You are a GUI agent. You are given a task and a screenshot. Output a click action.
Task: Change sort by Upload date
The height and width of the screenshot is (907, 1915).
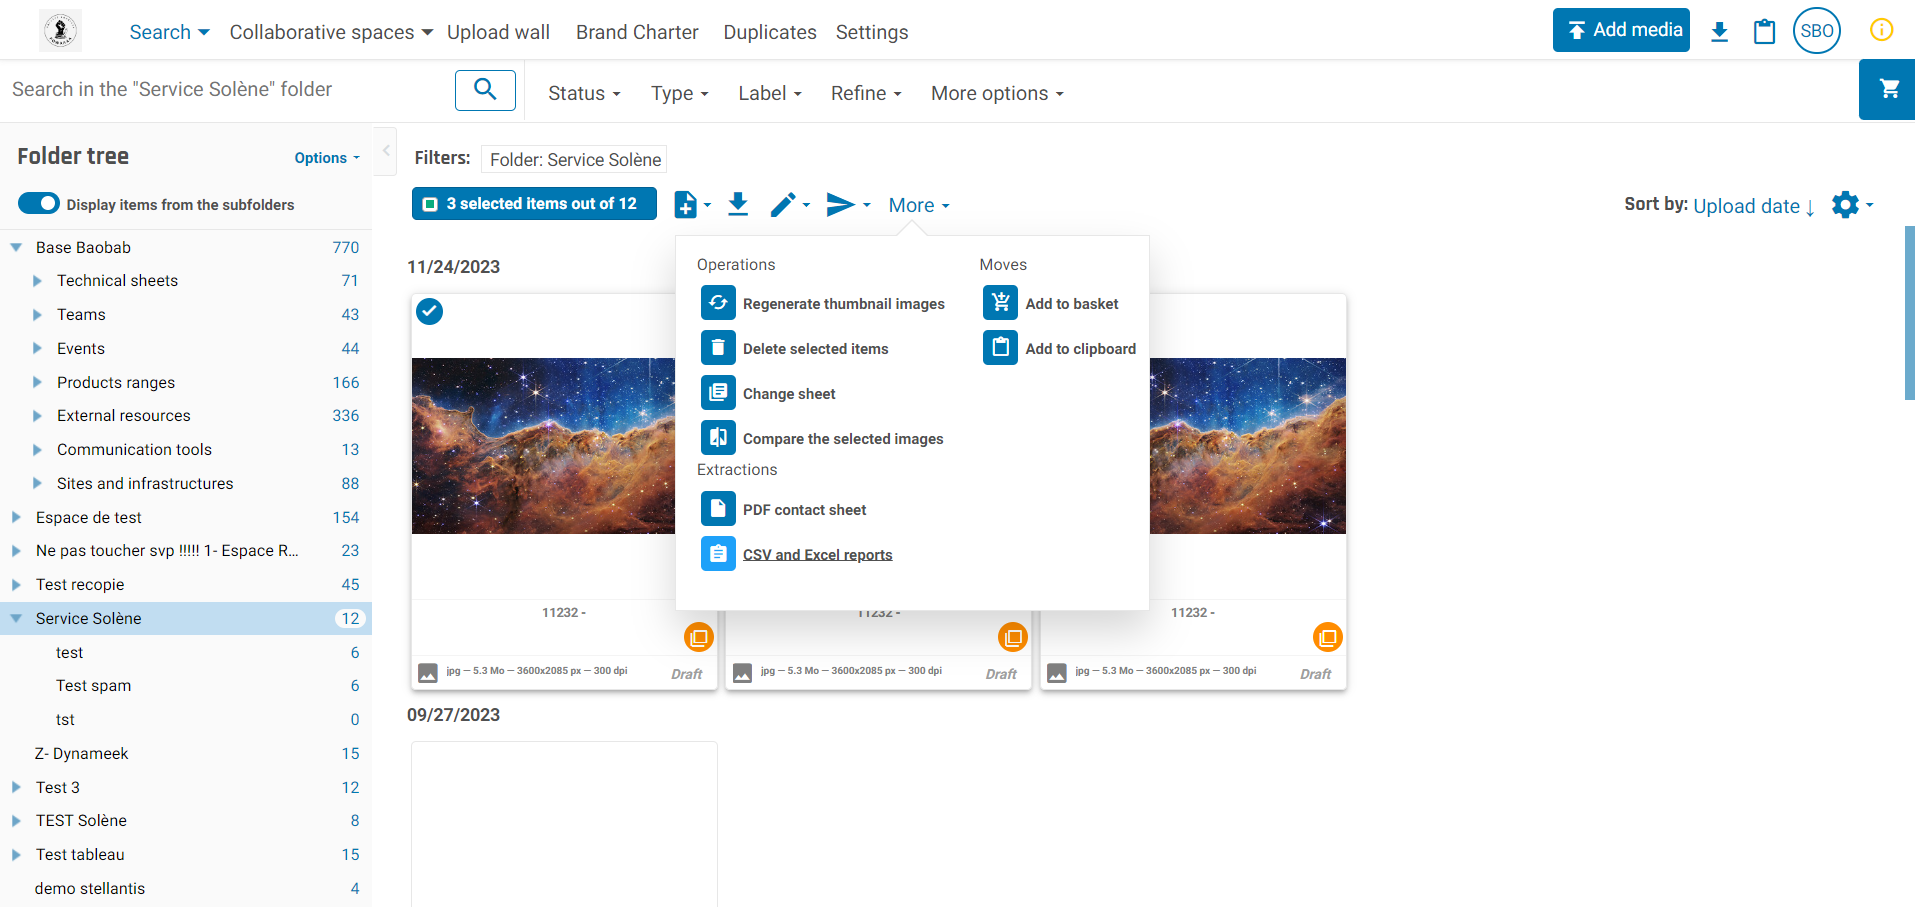pyautogui.click(x=1754, y=205)
